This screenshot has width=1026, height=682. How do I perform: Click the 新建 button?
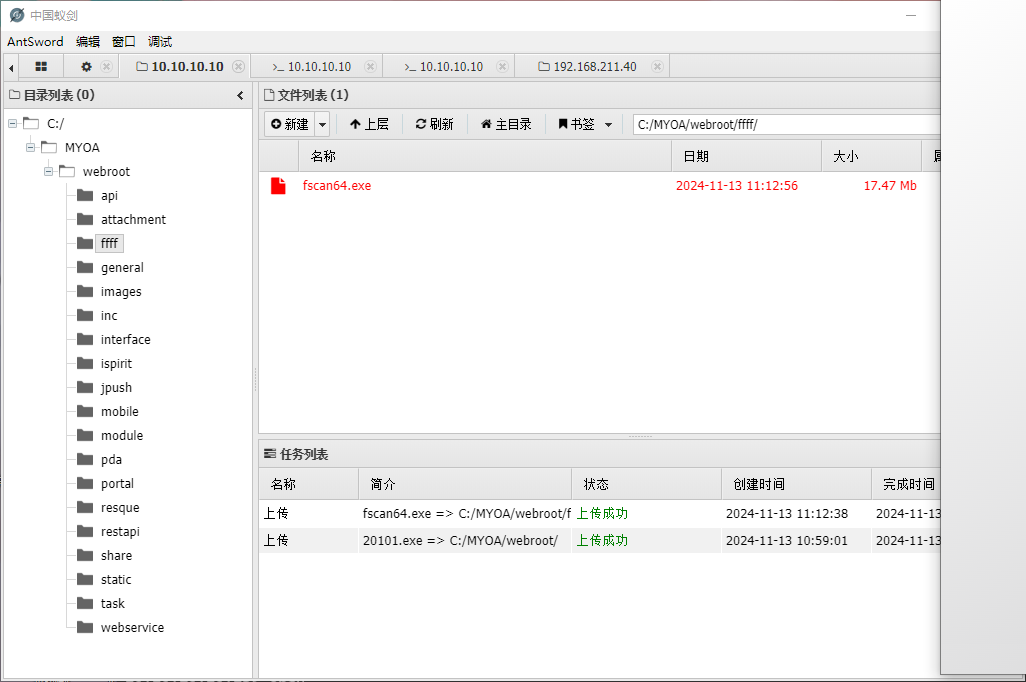290,124
